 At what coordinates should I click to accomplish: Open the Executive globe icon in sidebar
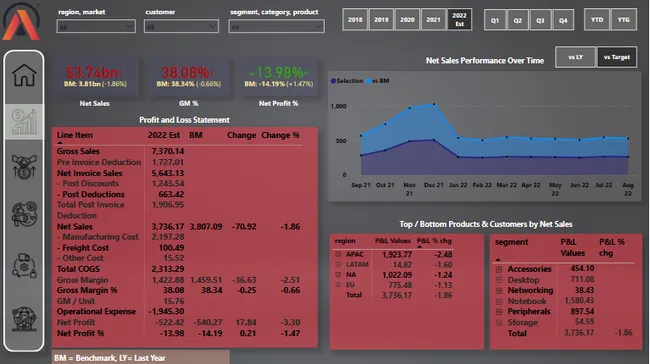(x=24, y=318)
